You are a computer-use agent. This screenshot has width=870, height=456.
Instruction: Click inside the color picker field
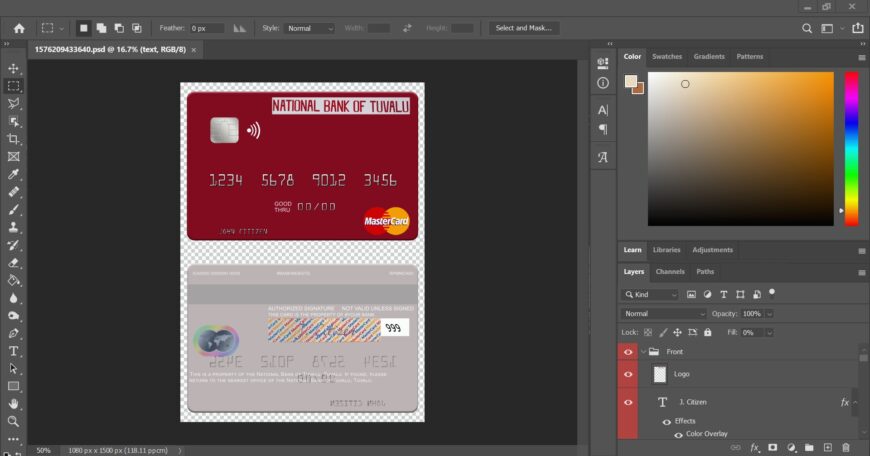pyautogui.click(x=740, y=149)
